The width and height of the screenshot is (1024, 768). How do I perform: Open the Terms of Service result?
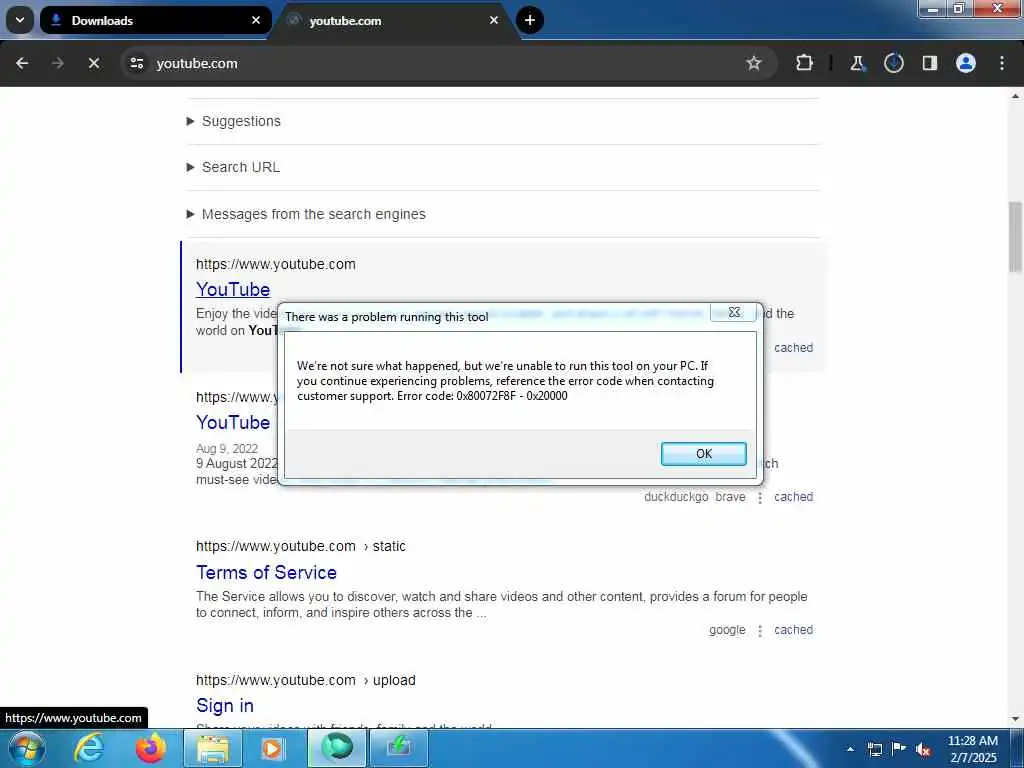click(266, 573)
